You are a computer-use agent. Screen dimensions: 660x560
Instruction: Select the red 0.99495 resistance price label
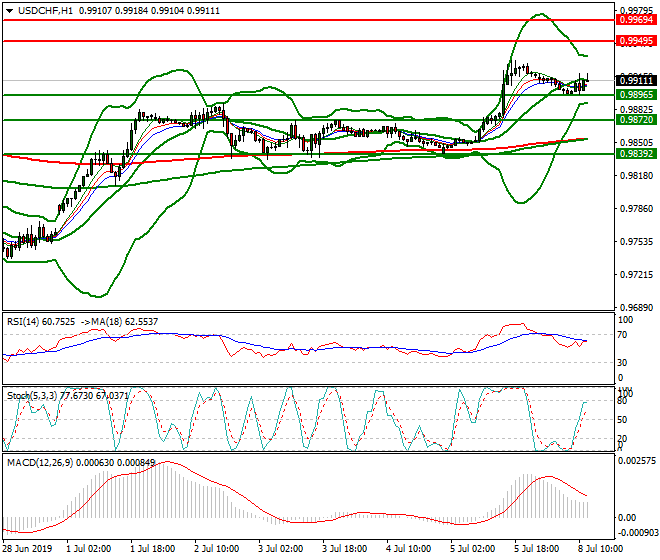[636, 41]
